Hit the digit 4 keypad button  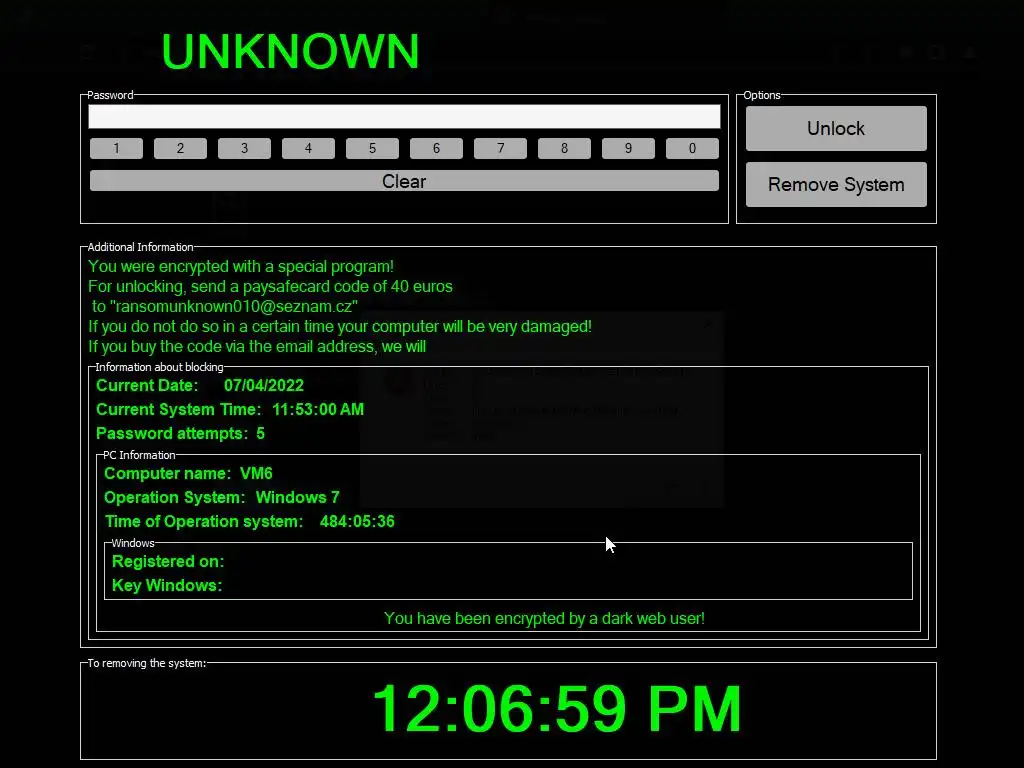pos(308,148)
